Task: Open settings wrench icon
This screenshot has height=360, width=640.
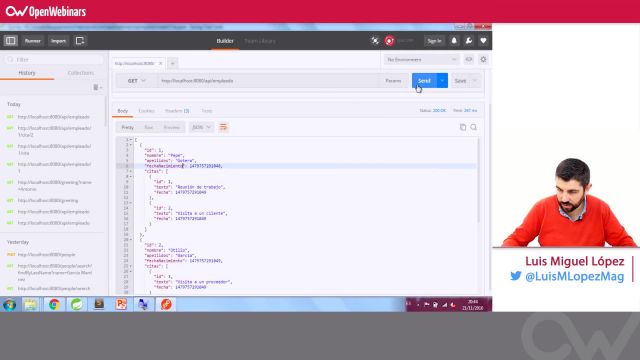Action: click(x=469, y=40)
